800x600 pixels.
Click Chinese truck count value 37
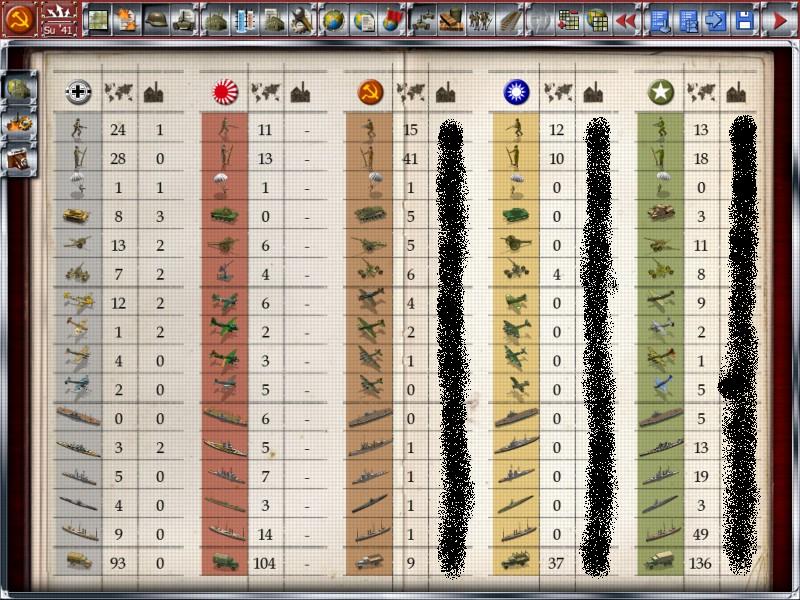[556, 563]
